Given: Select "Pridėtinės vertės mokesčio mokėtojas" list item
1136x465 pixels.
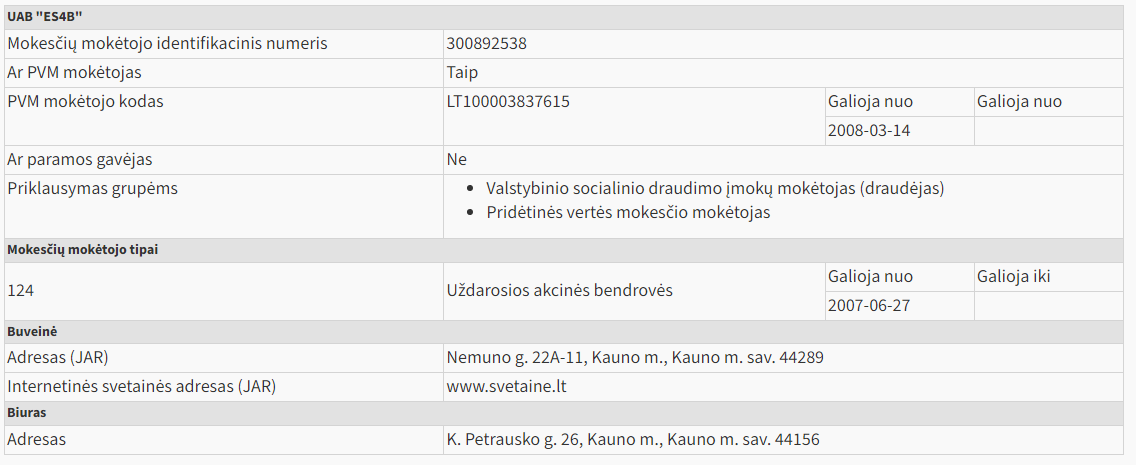Looking at the screenshot, I should point(628,213).
